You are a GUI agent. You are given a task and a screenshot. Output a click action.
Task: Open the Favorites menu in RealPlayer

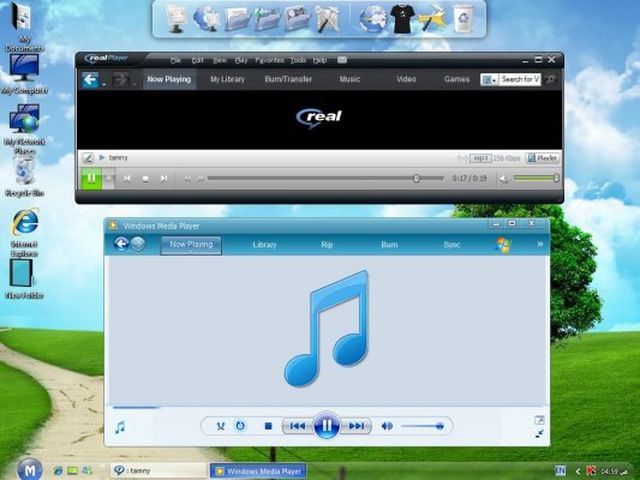coord(269,60)
